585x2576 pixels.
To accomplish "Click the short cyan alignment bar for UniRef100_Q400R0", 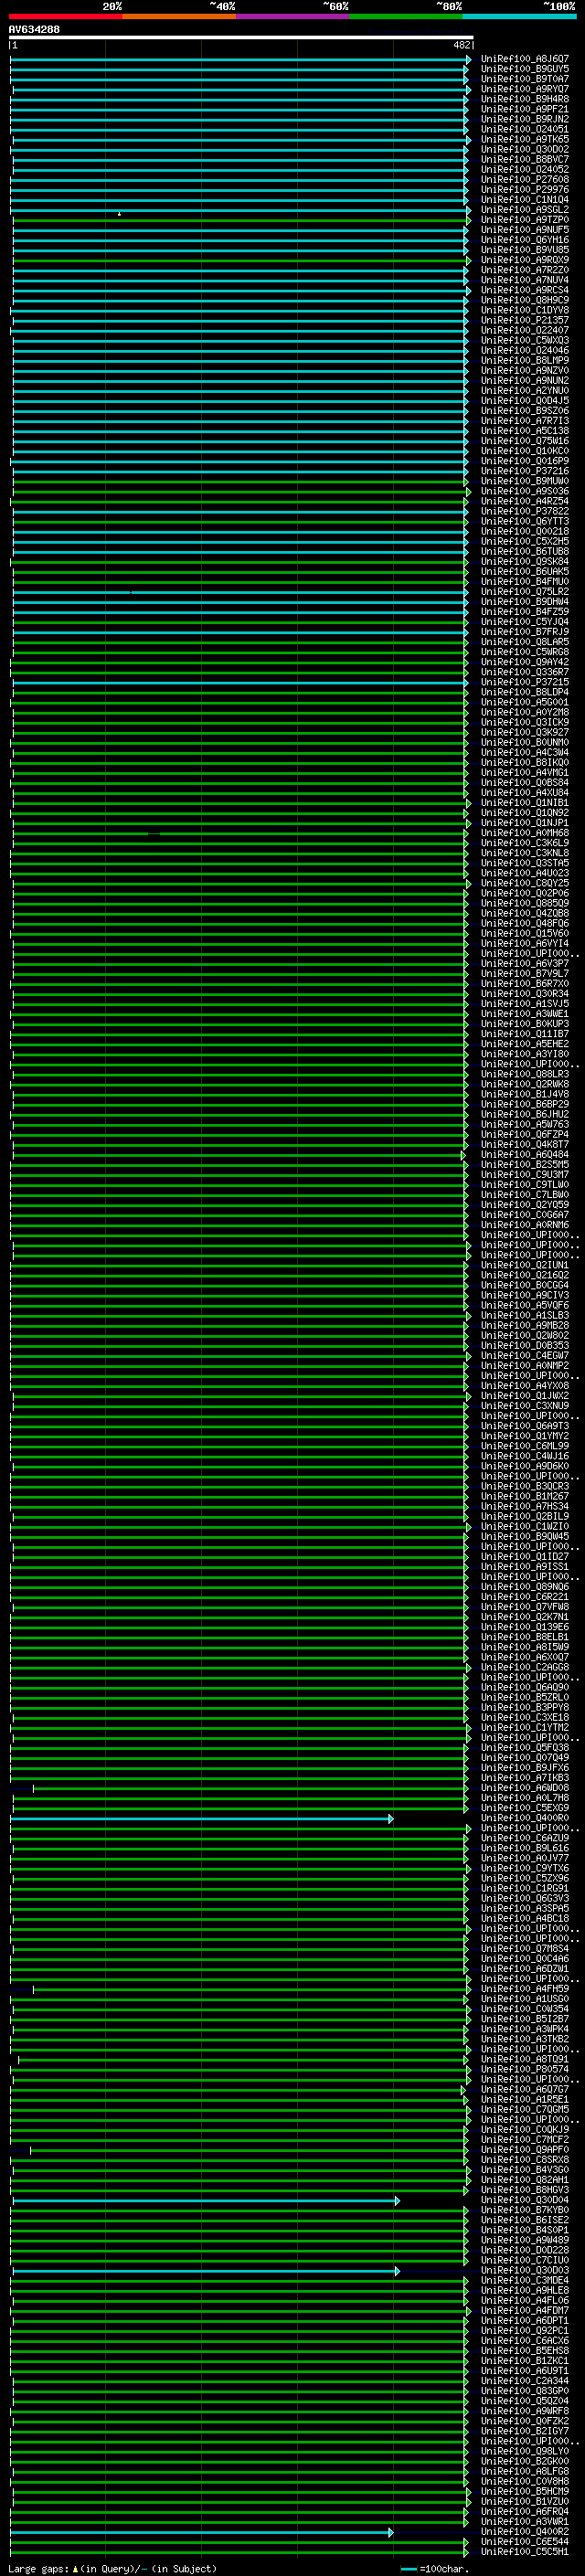I will pos(203,1818).
